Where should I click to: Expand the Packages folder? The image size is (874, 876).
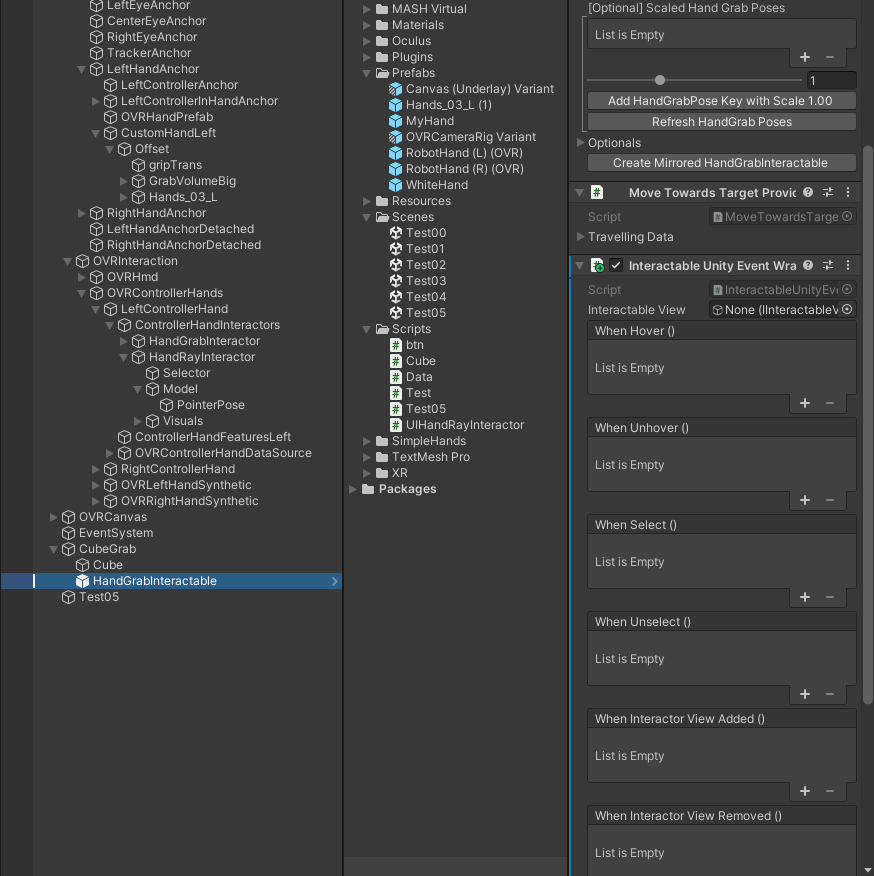pyautogui.click(x=353, y=489)
